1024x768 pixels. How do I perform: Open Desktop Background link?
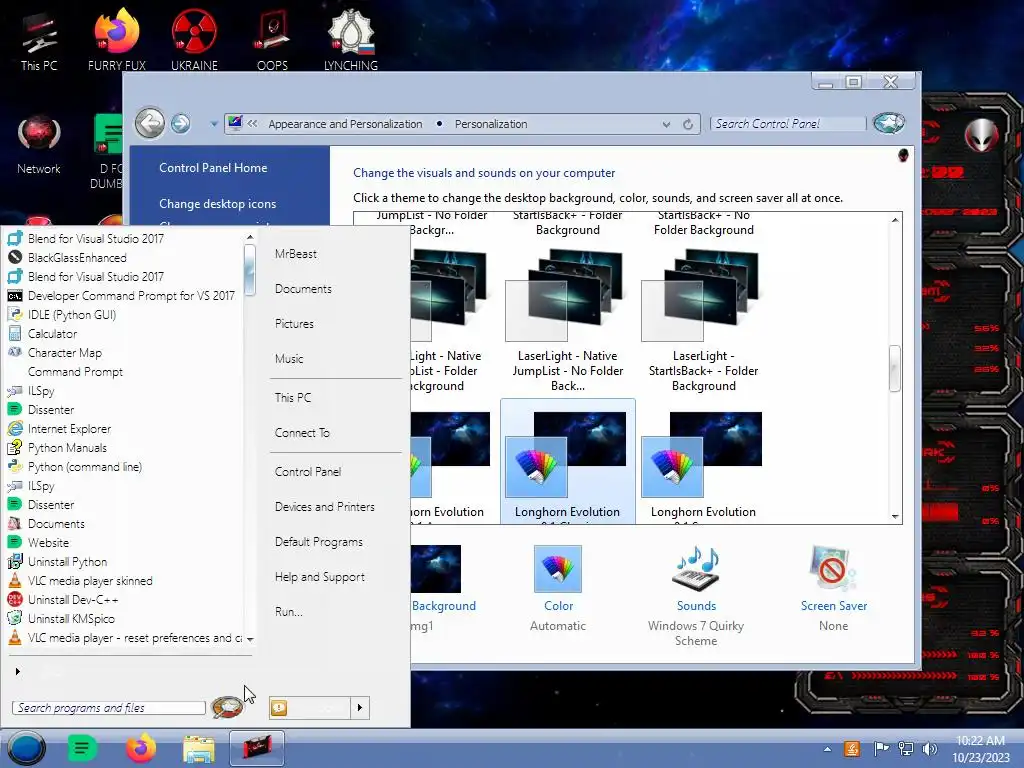443,606
